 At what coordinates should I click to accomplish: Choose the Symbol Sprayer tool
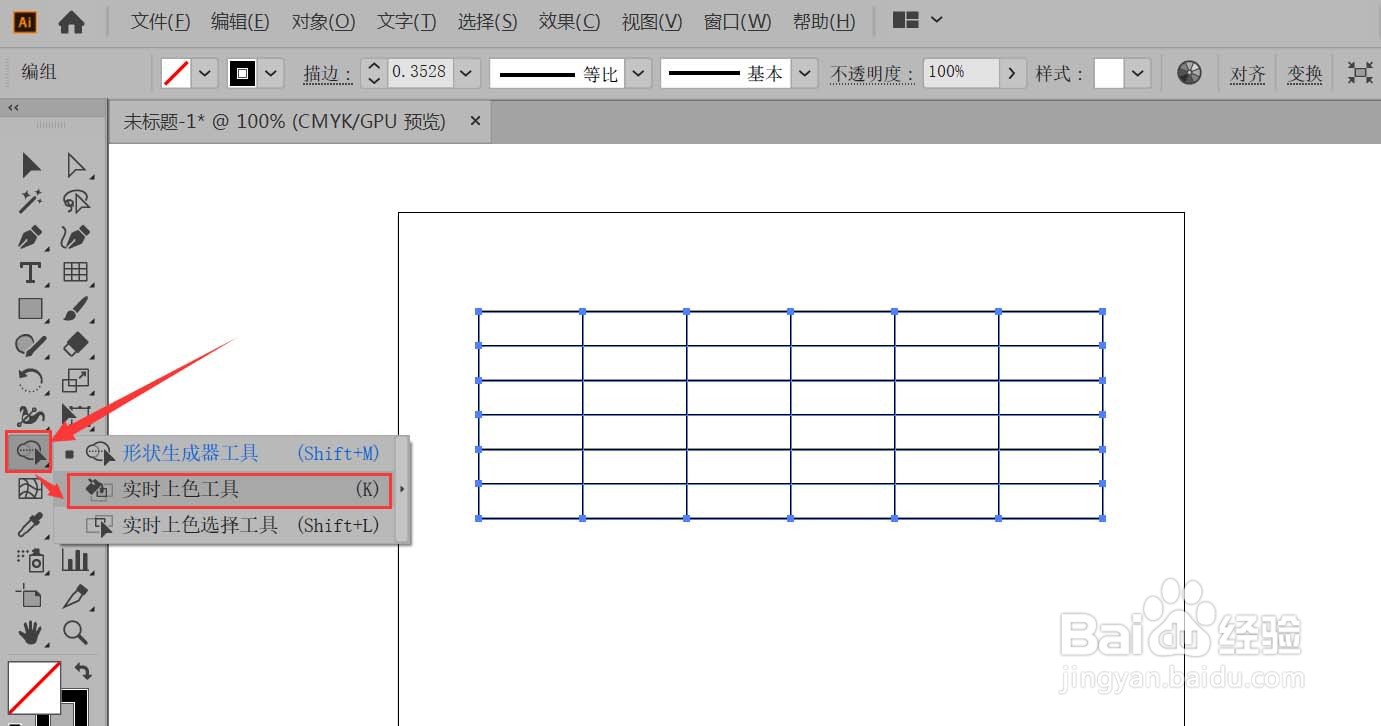point(31,561)
